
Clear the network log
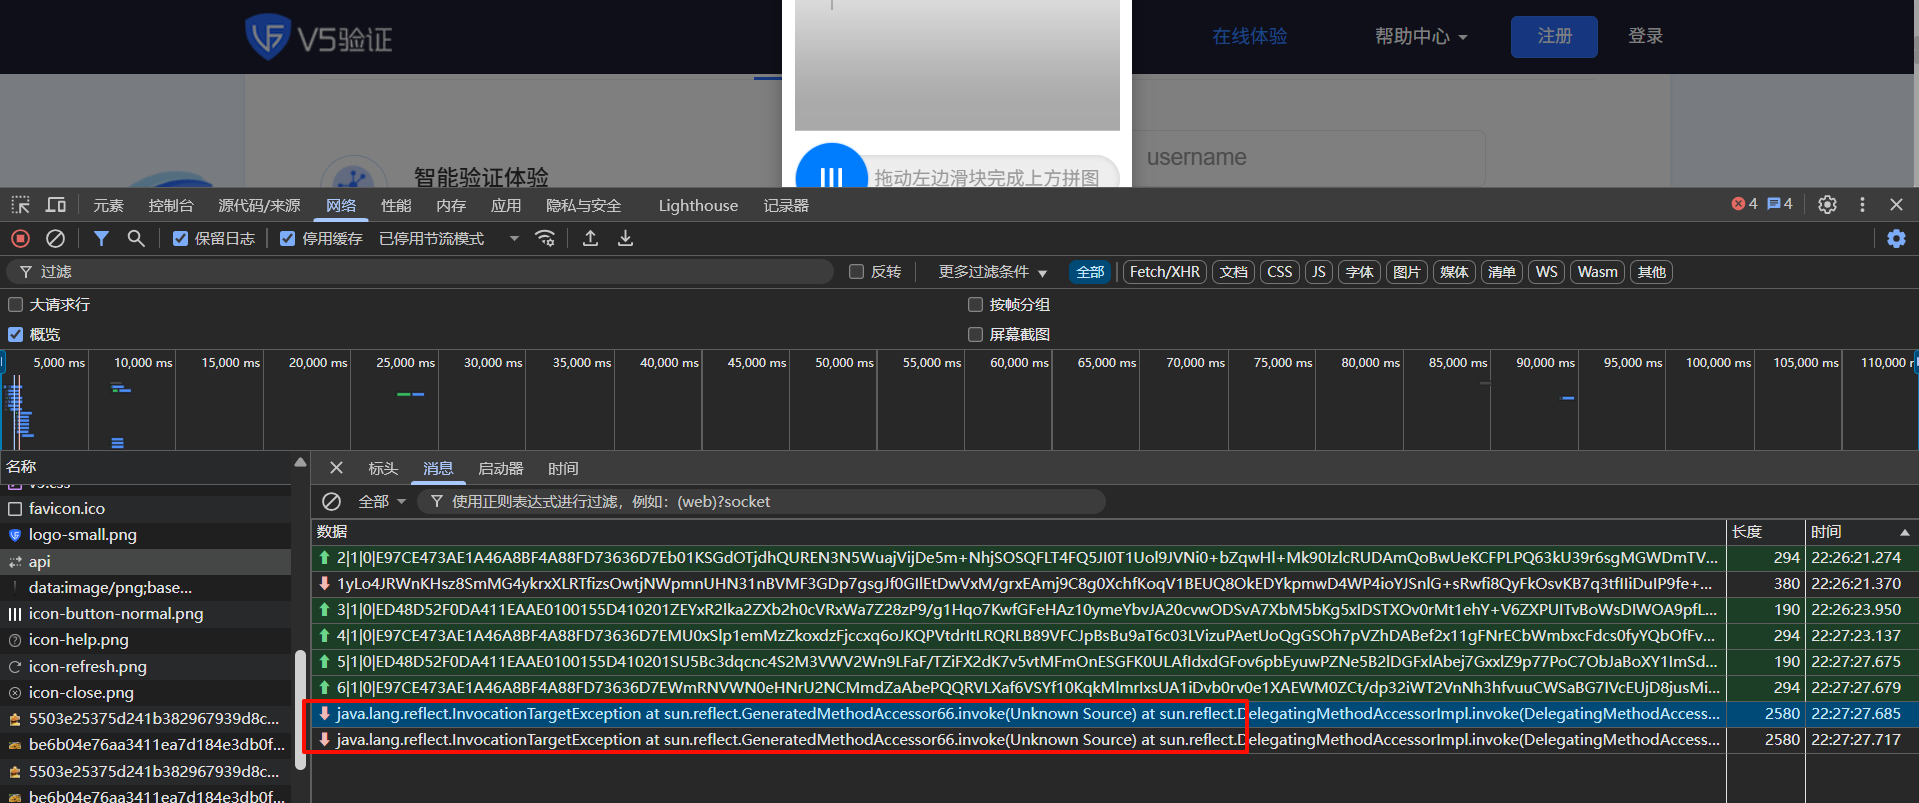click(56, 239)
